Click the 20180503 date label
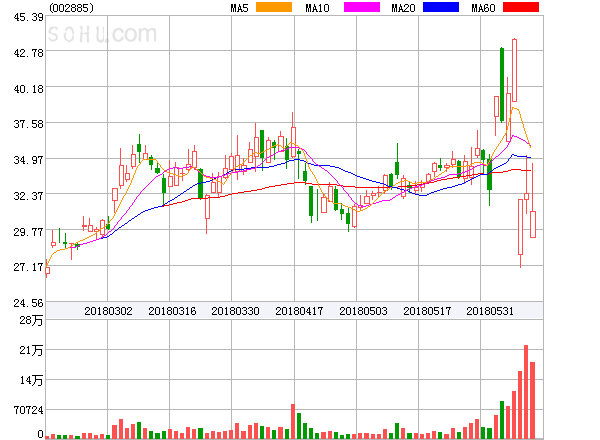Viewport: 600px width, 440px height. click(x=363, y=311)
